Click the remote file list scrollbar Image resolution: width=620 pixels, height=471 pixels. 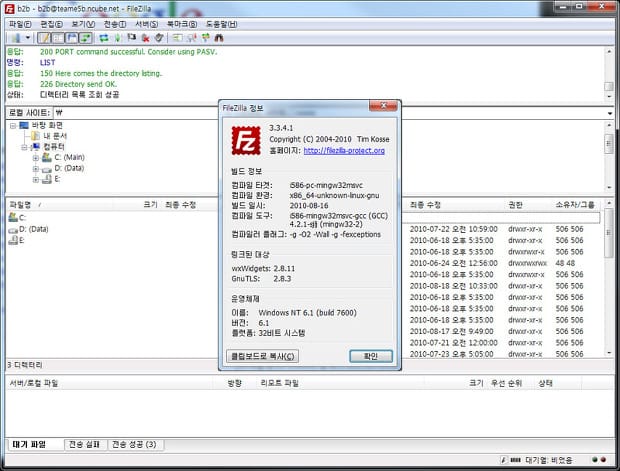point(609,278)
